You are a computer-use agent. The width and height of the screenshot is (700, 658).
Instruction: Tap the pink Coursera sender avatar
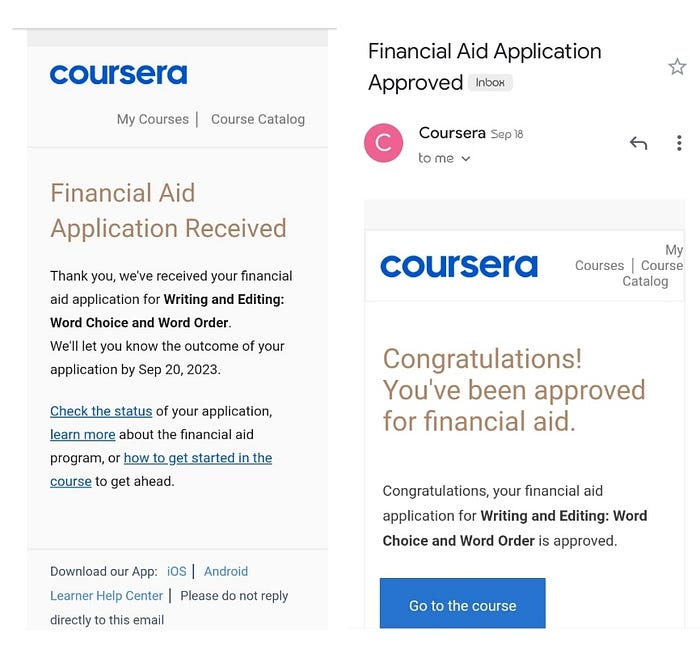383,143
